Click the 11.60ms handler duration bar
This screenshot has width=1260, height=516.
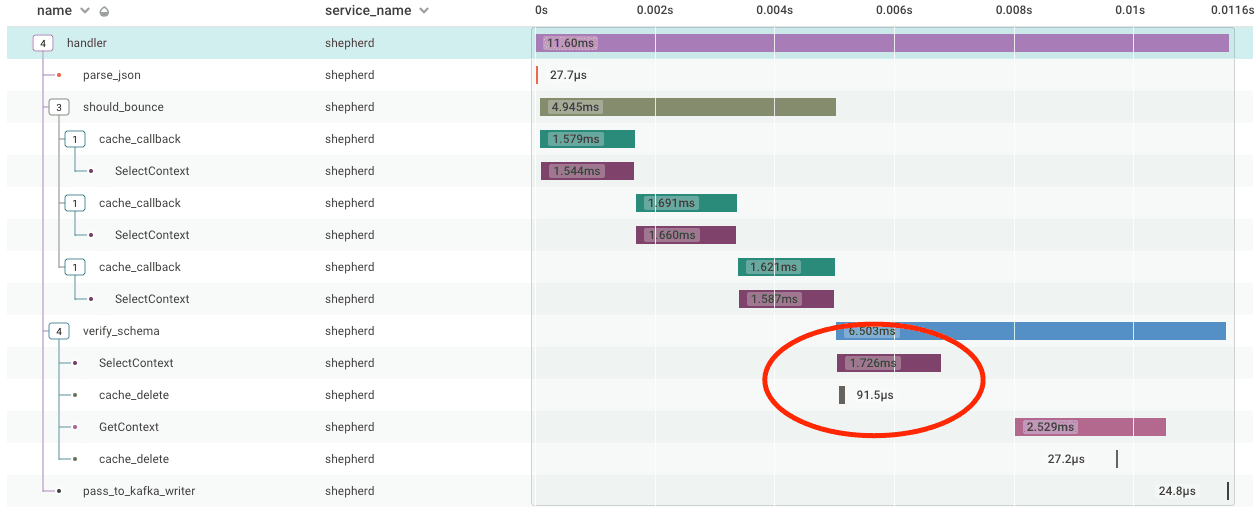881,43
